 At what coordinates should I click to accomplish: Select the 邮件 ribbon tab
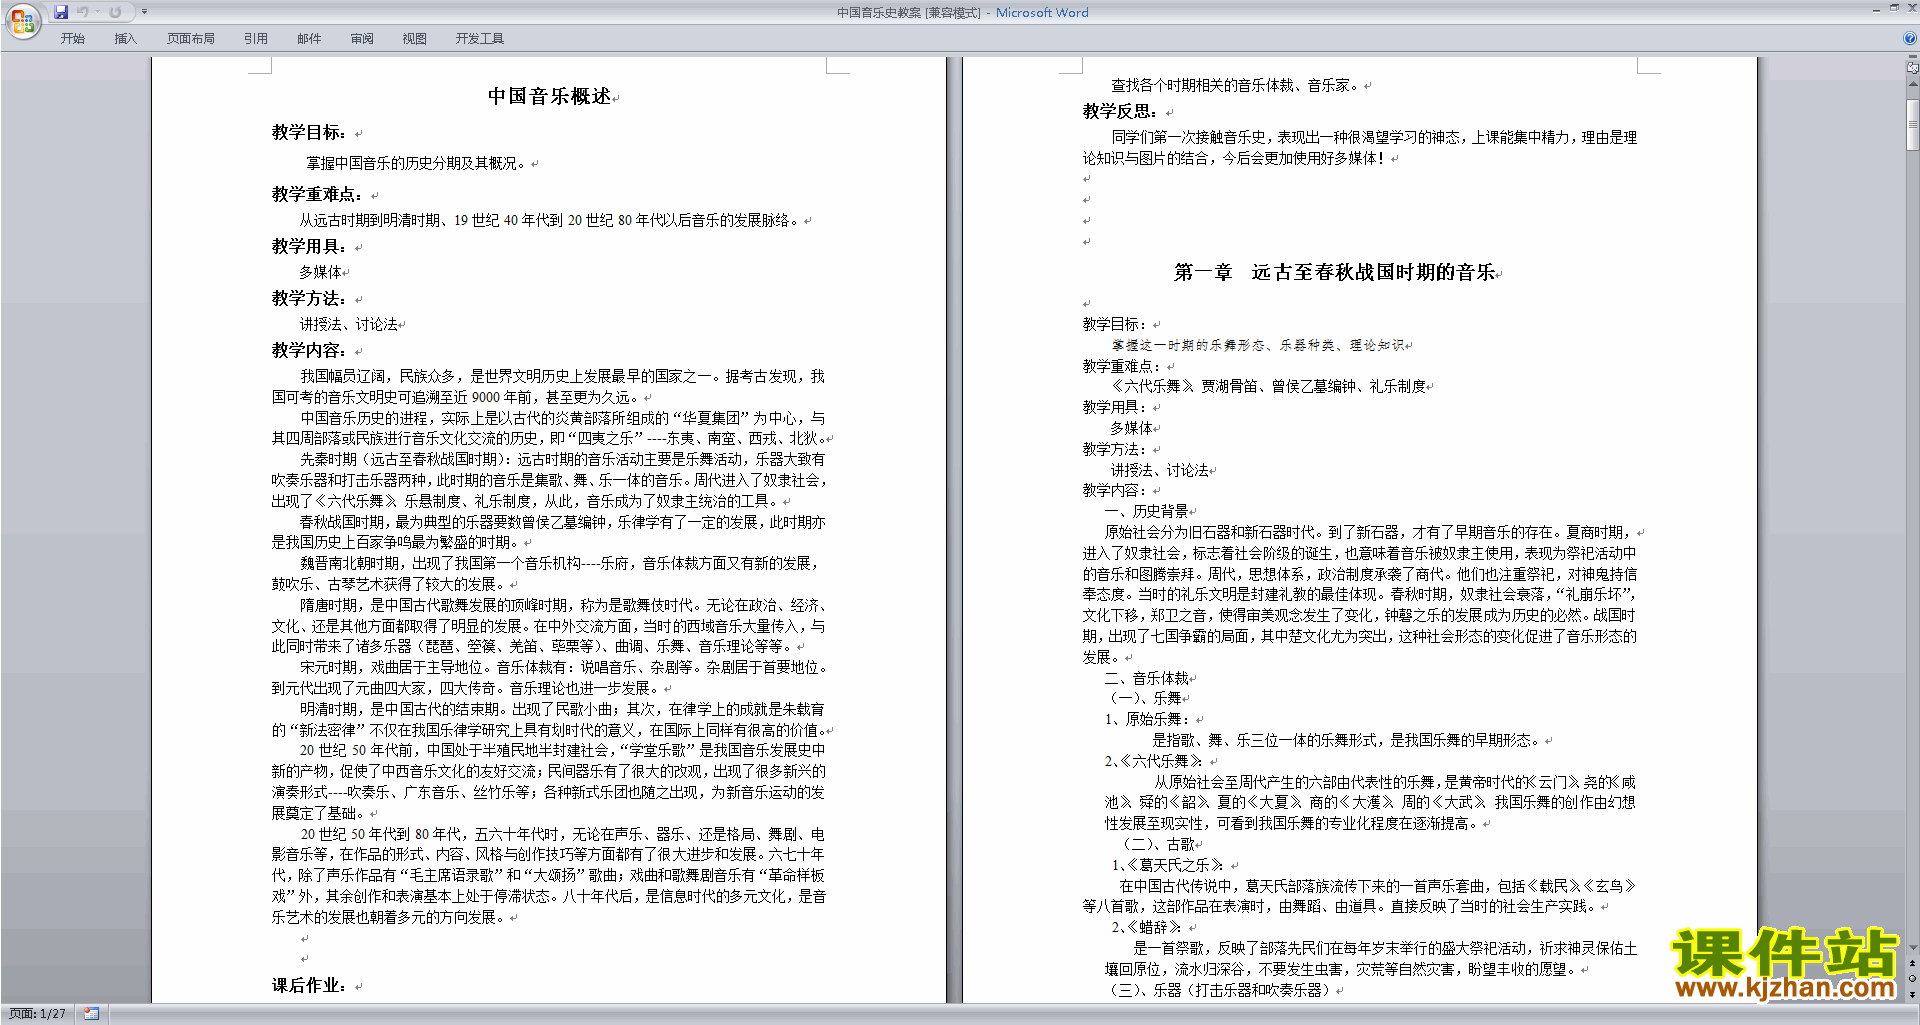309,39
